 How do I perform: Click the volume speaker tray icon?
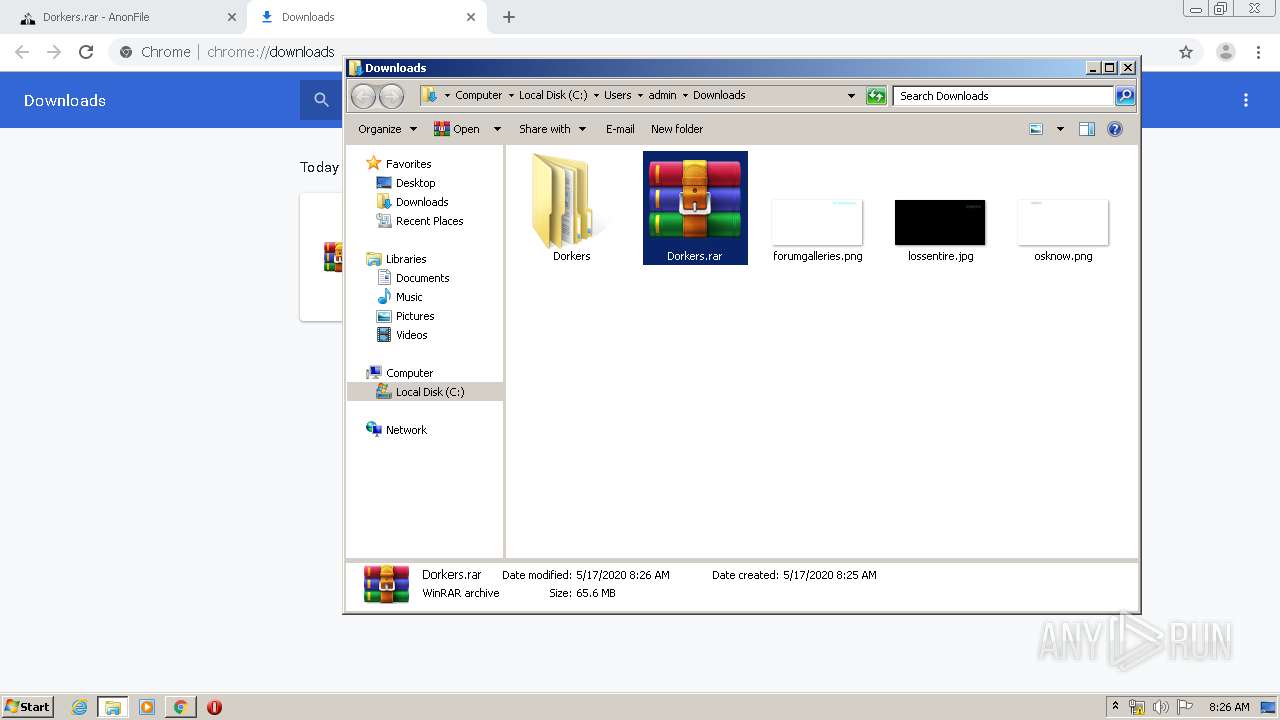[1160, 707]
